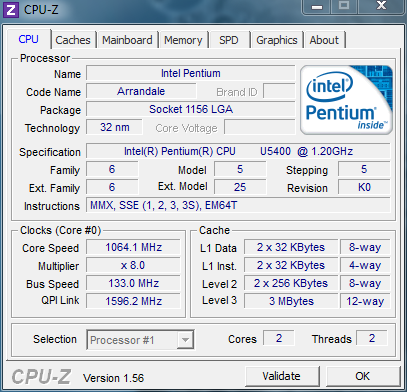This screenshot has height=392, width=407.
Task: Go to the SPD tab
Action: (229, 40)
